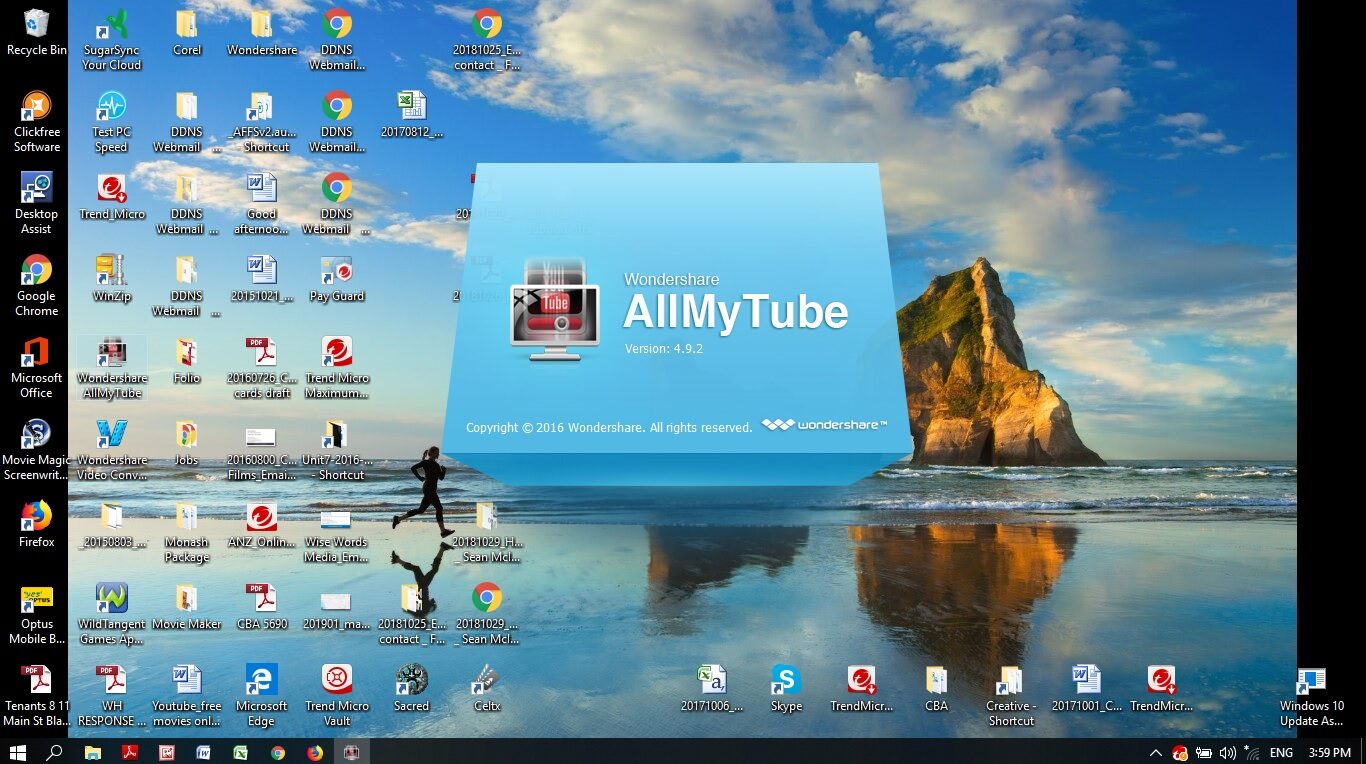This screenshot has height=764, width=1366.
Task: Open Trend_Micro desktop icon
Action: pyautogui.click(x=112, y=197)
